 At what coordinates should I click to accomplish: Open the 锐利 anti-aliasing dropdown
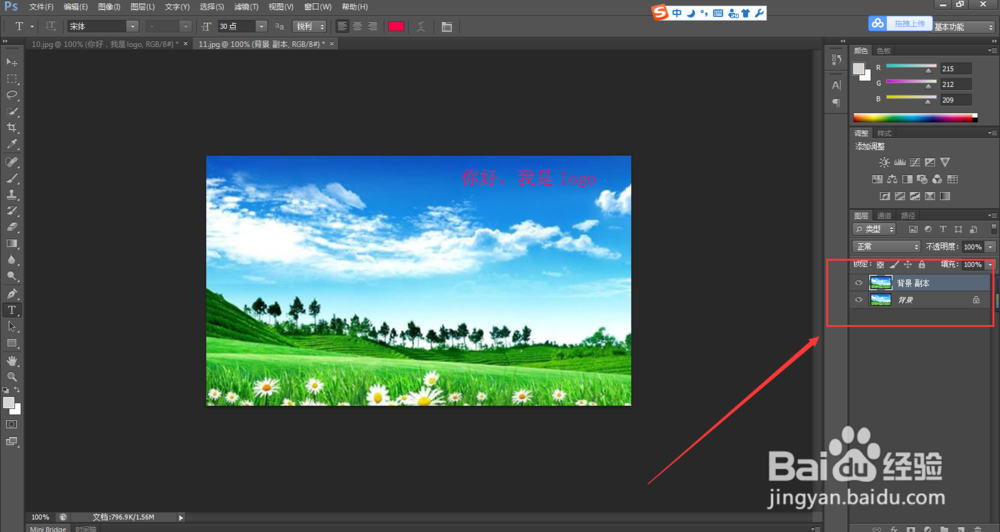click(x=309, y=26)
